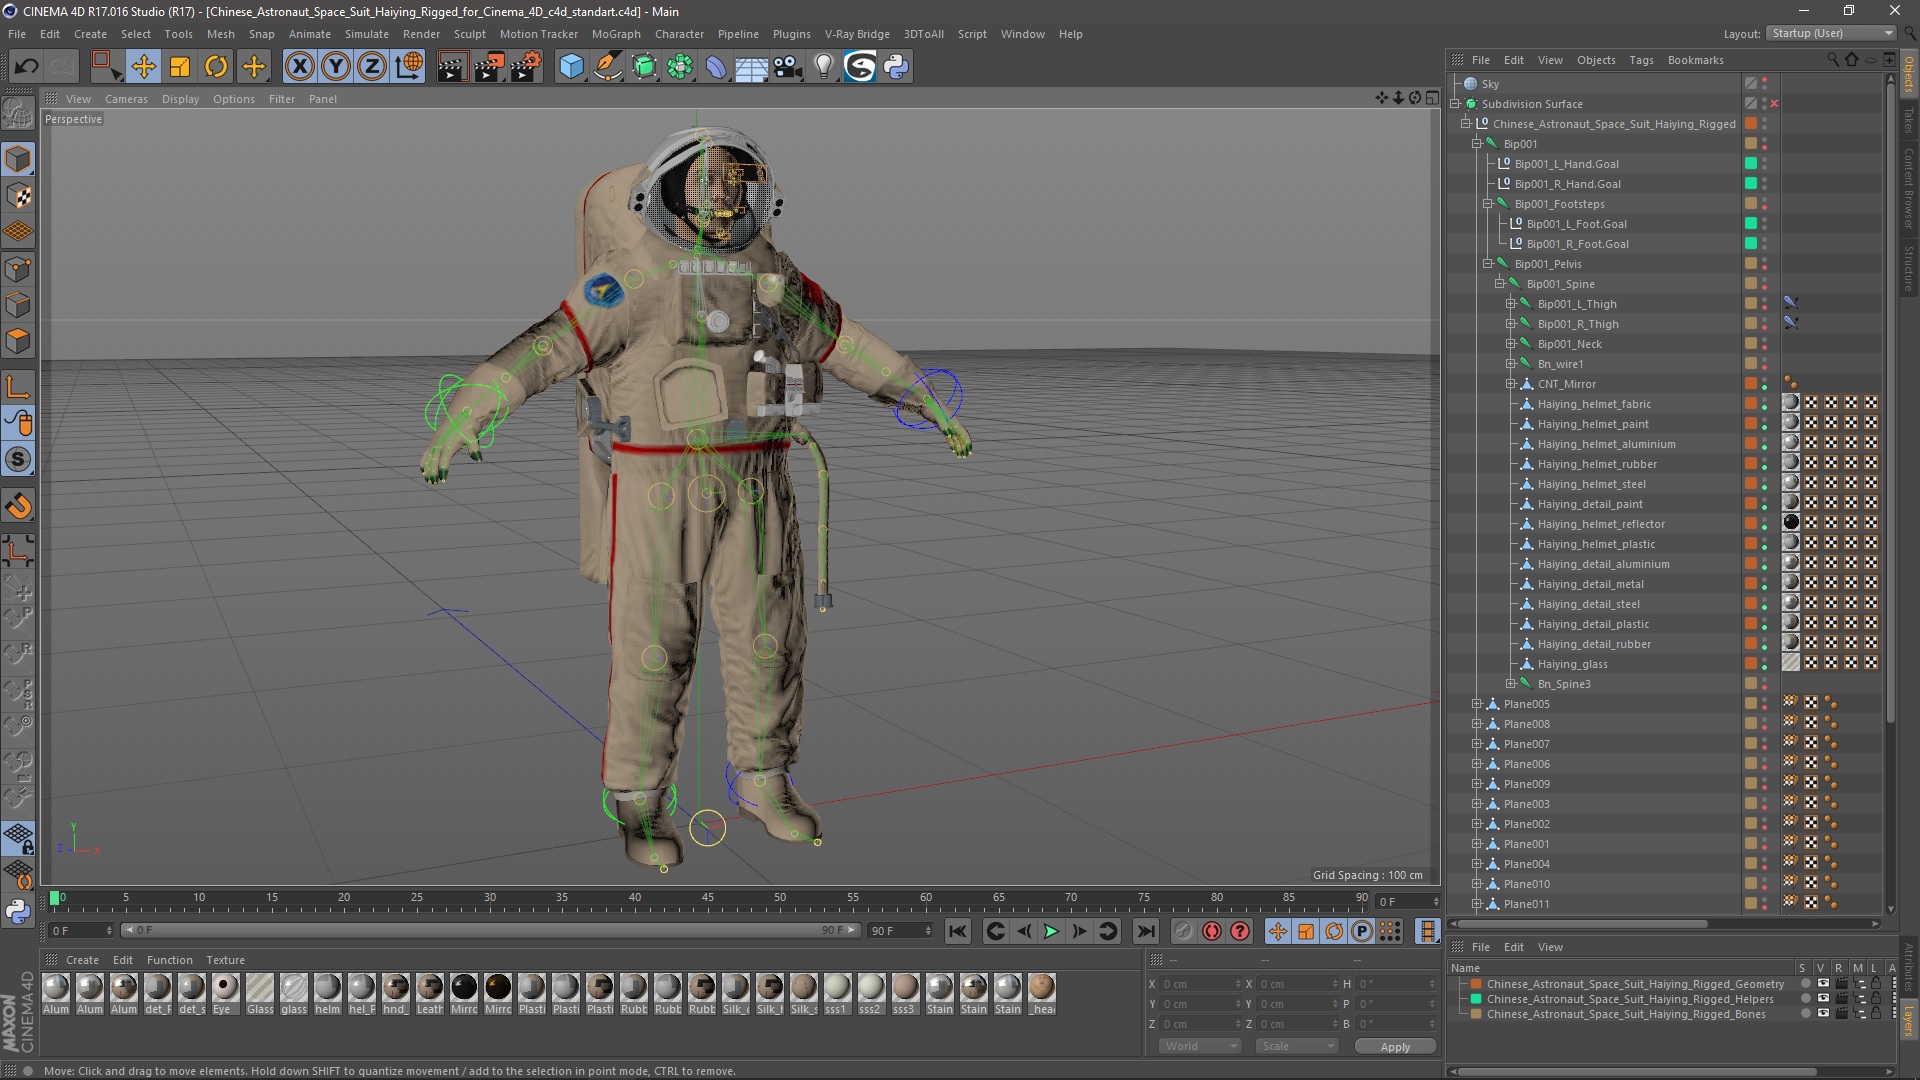Viewport: 1920px width, 1080px height.
Task: Expand Bip001_Neck node
Action: 1511,344
